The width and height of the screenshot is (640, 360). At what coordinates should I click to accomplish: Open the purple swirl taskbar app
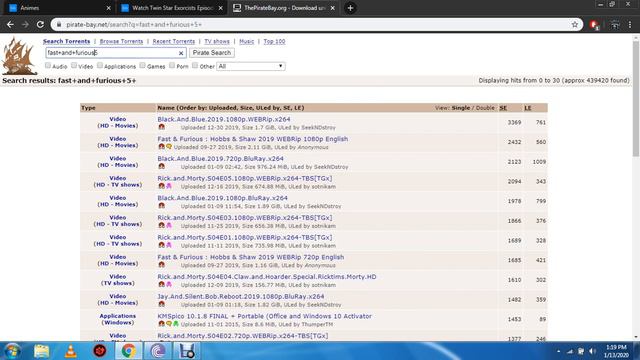click(158, 351)
